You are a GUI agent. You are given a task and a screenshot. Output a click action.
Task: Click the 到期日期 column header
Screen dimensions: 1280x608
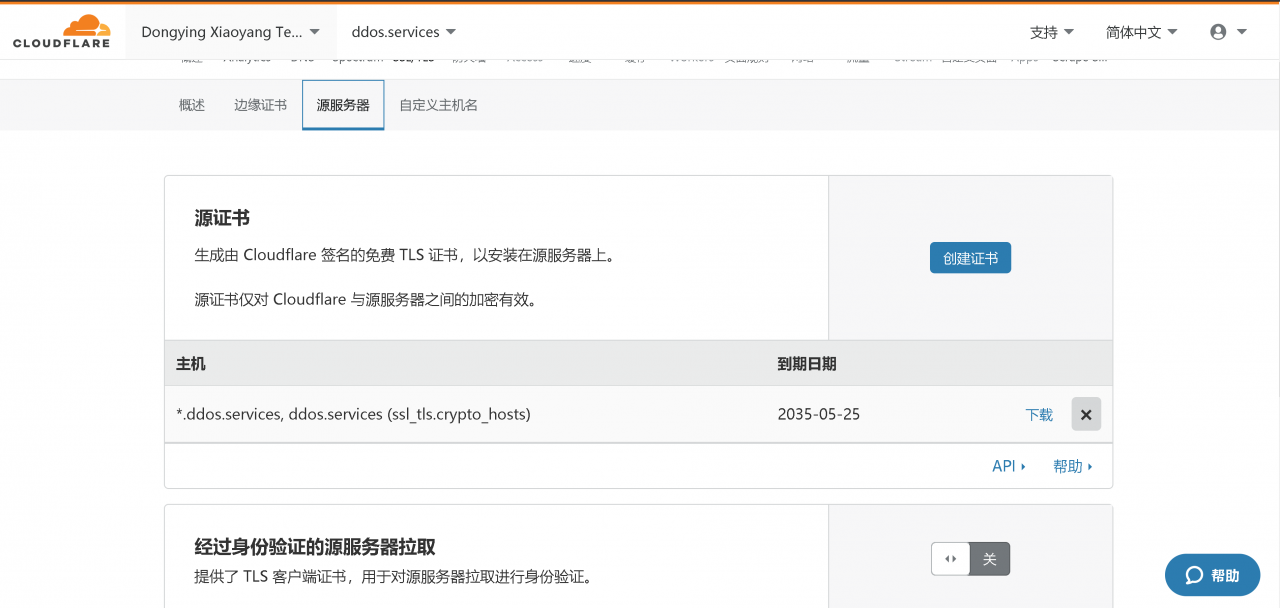click(807, 364)
